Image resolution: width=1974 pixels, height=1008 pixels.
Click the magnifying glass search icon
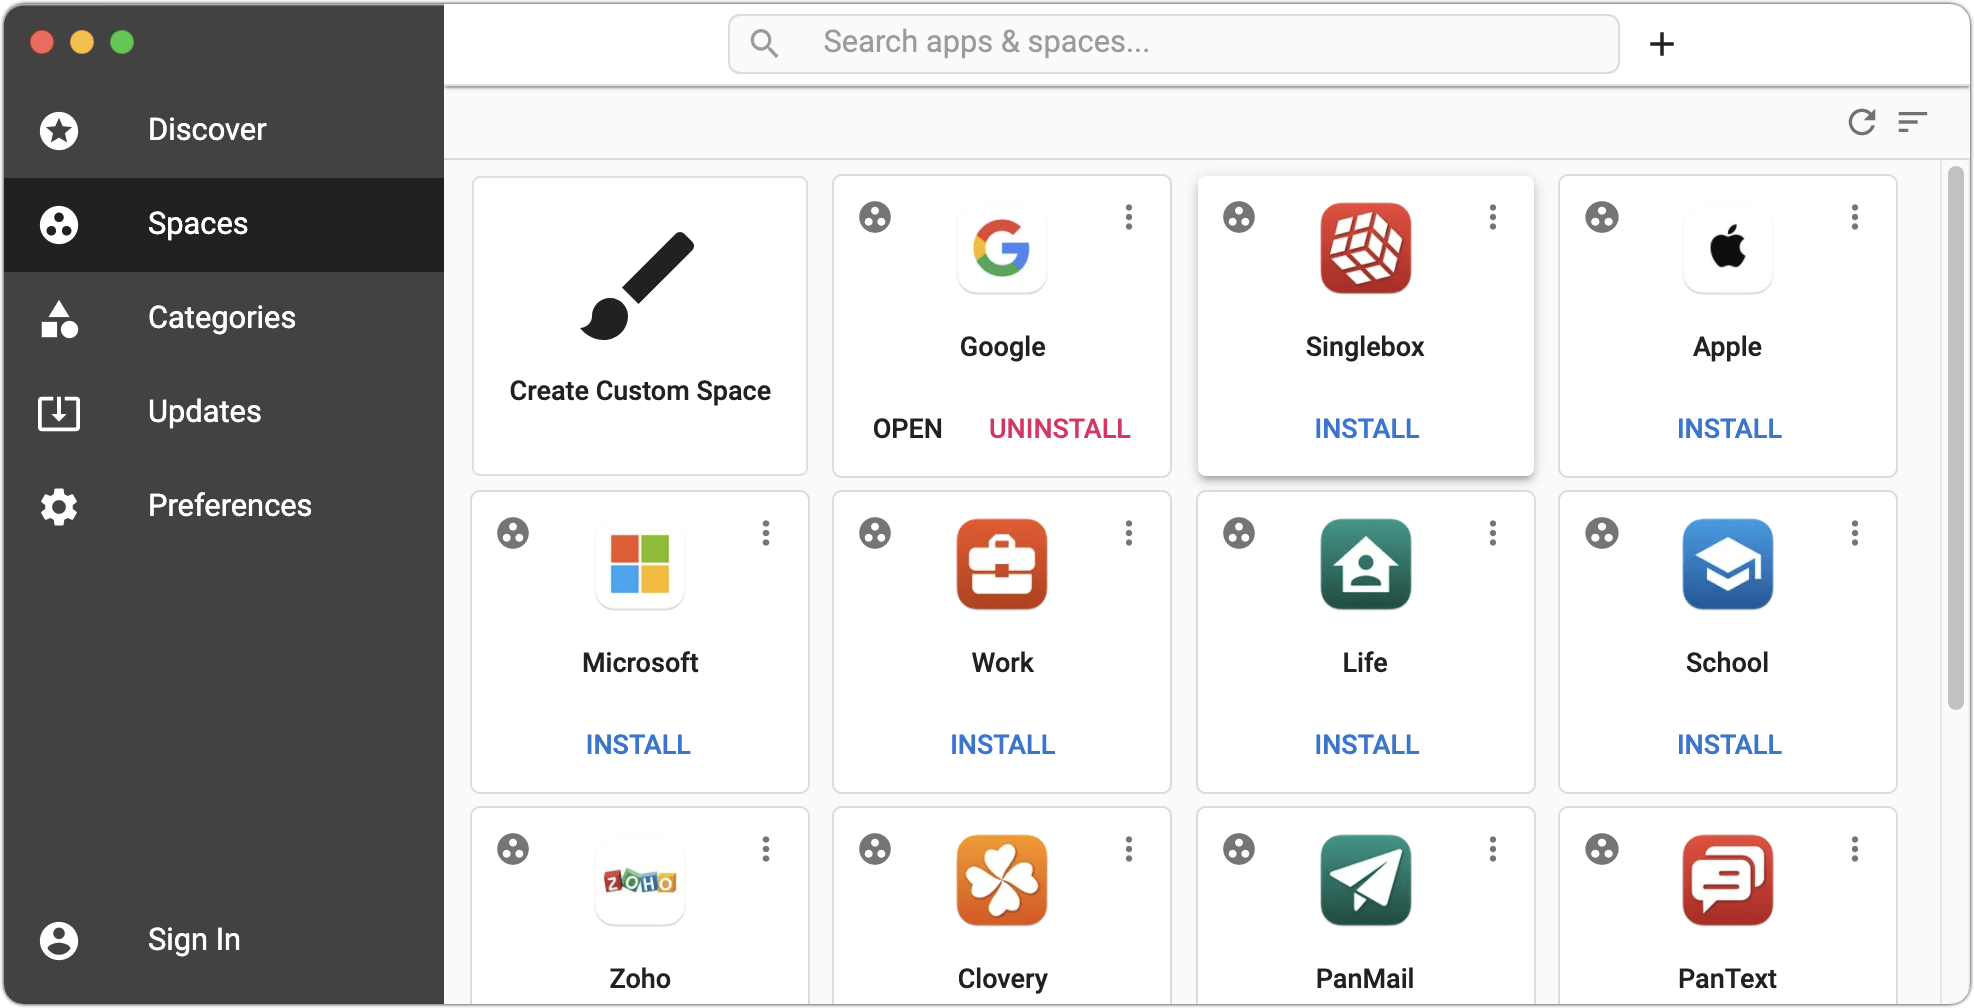pos(764,43)
